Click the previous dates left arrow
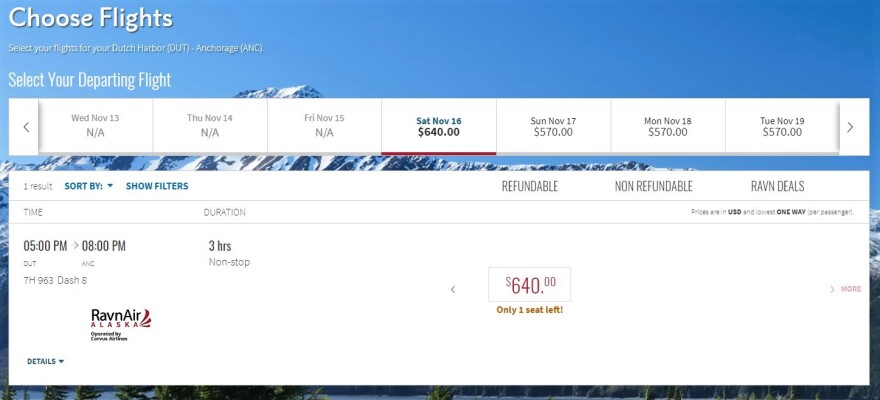Screen dimensions: 880x400 pyautogui.click(x=26, y=127)
